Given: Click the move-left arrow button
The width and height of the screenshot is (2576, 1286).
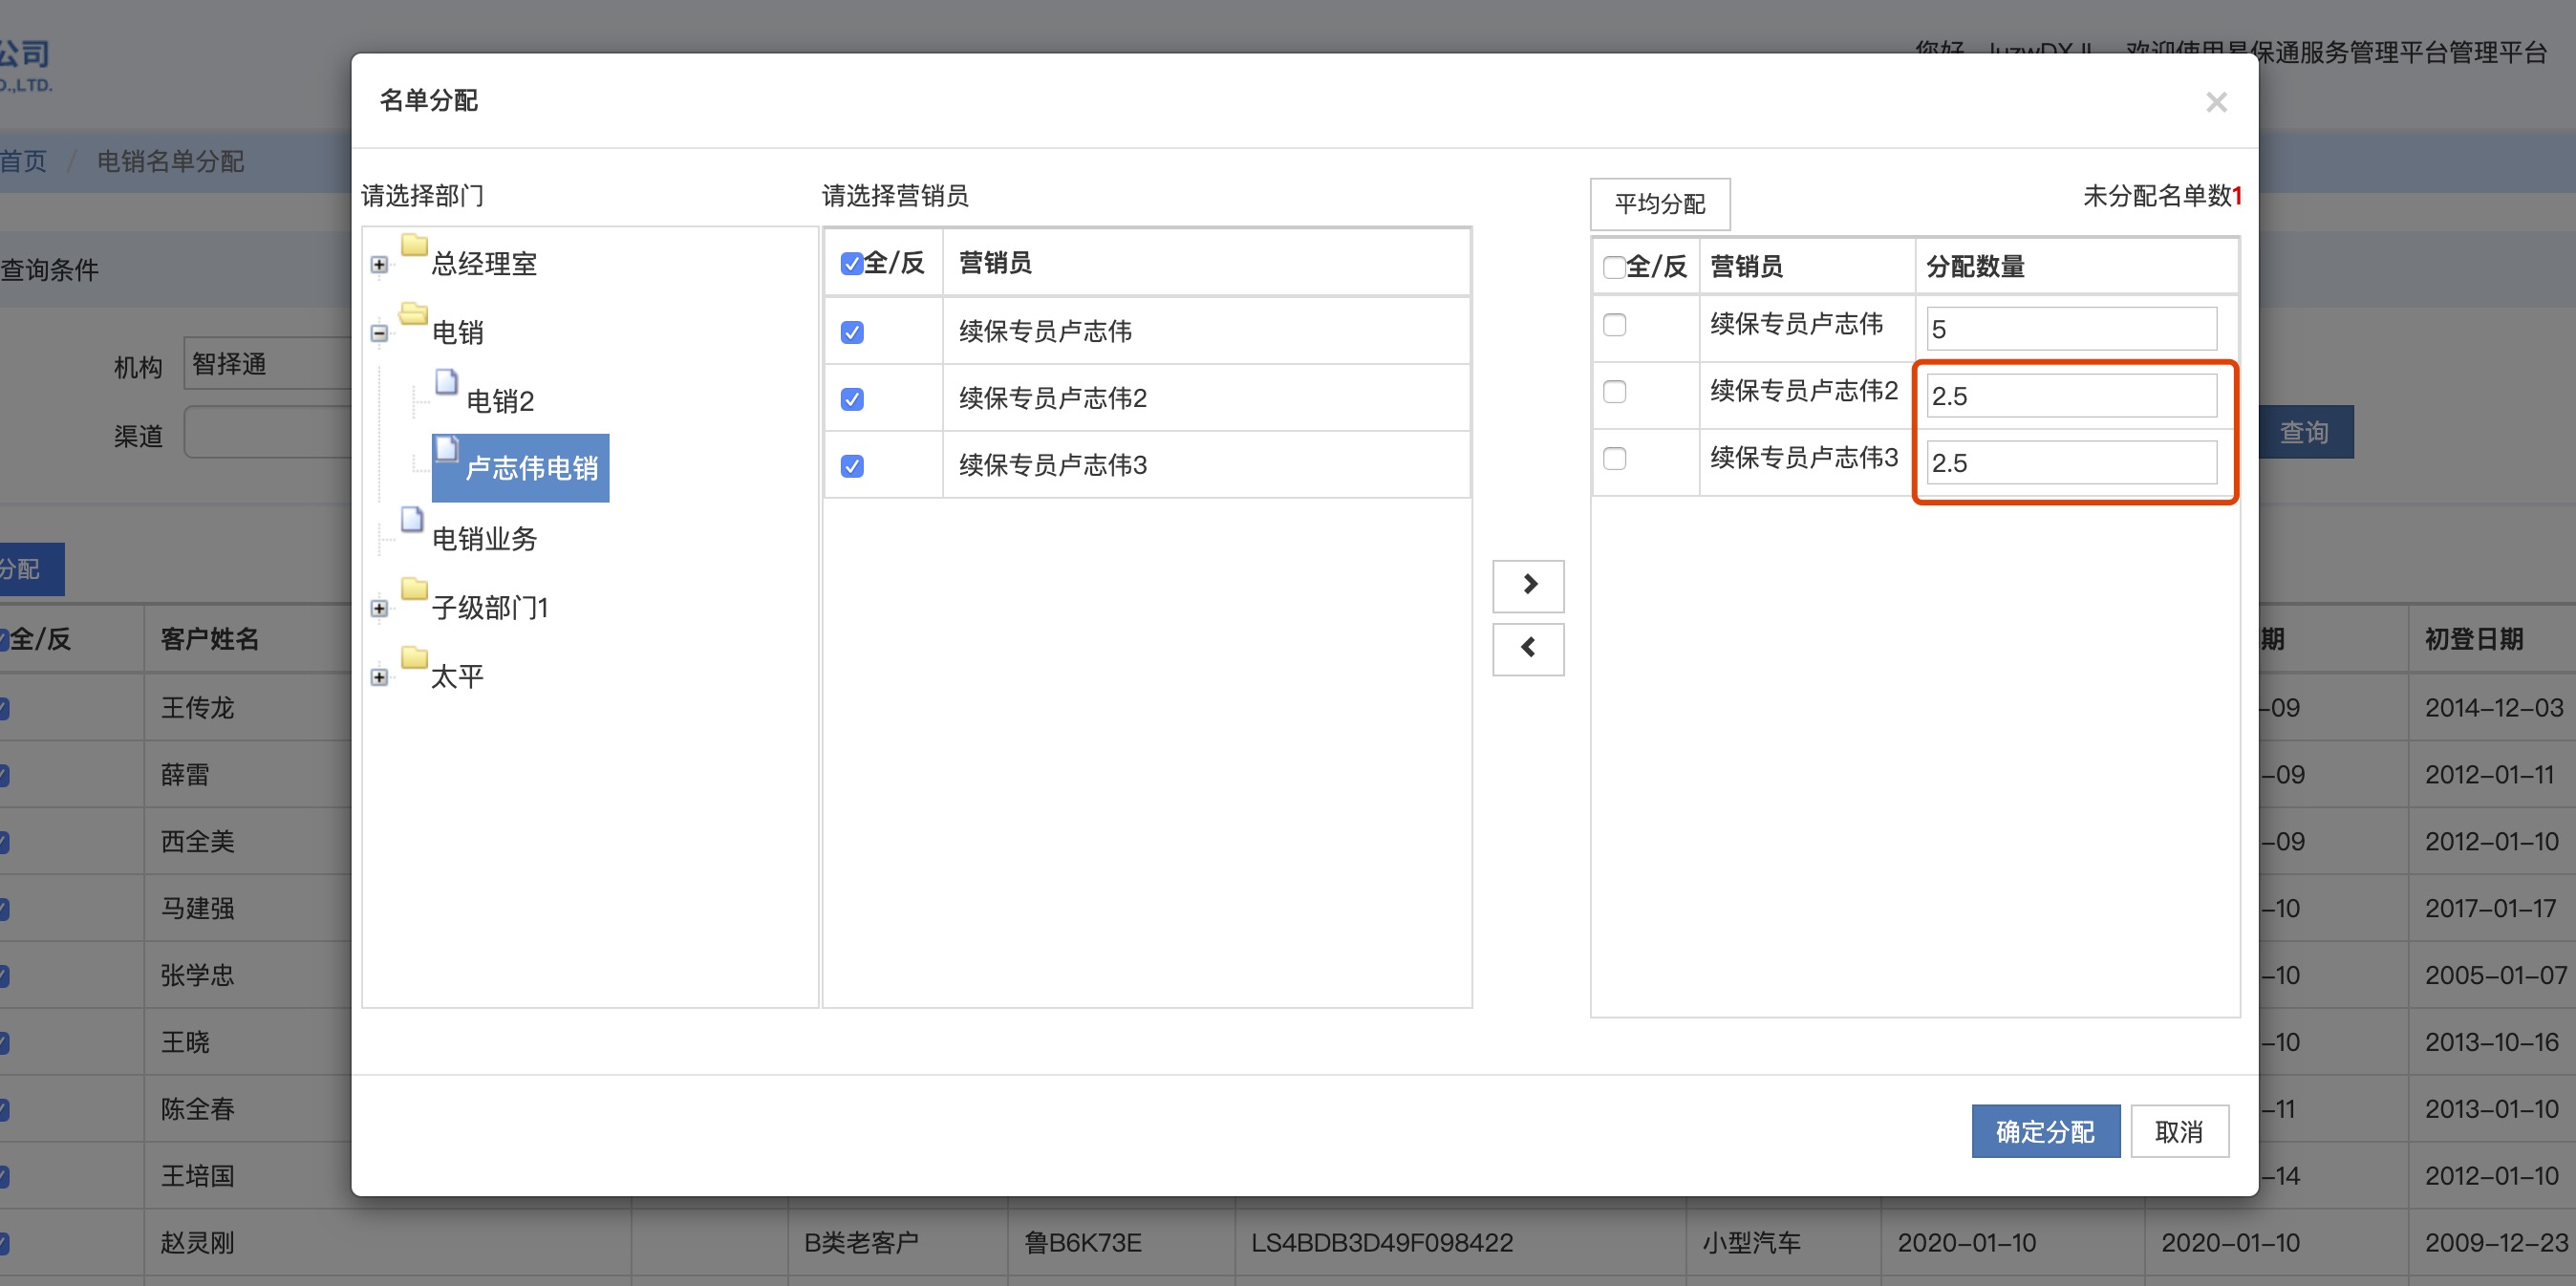Looking at the screenshot, I should pos(1528,649).
